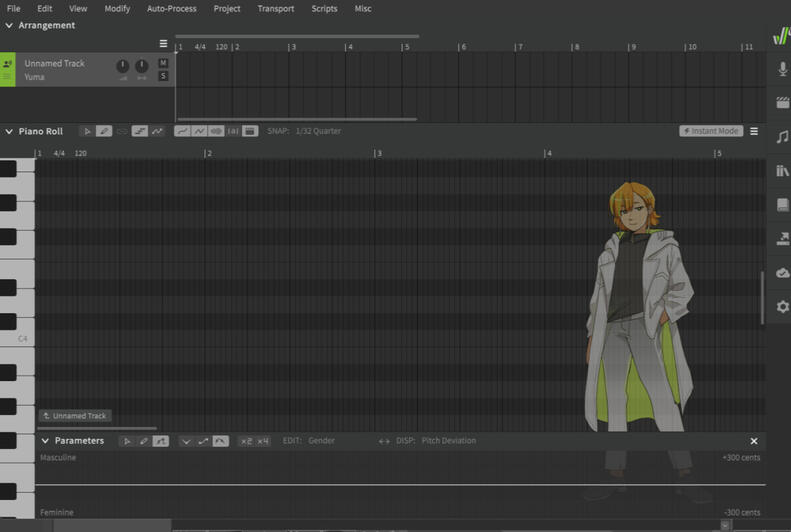Close the Parameters panel
Screen dimensions: 791x532
coord(754,441)
